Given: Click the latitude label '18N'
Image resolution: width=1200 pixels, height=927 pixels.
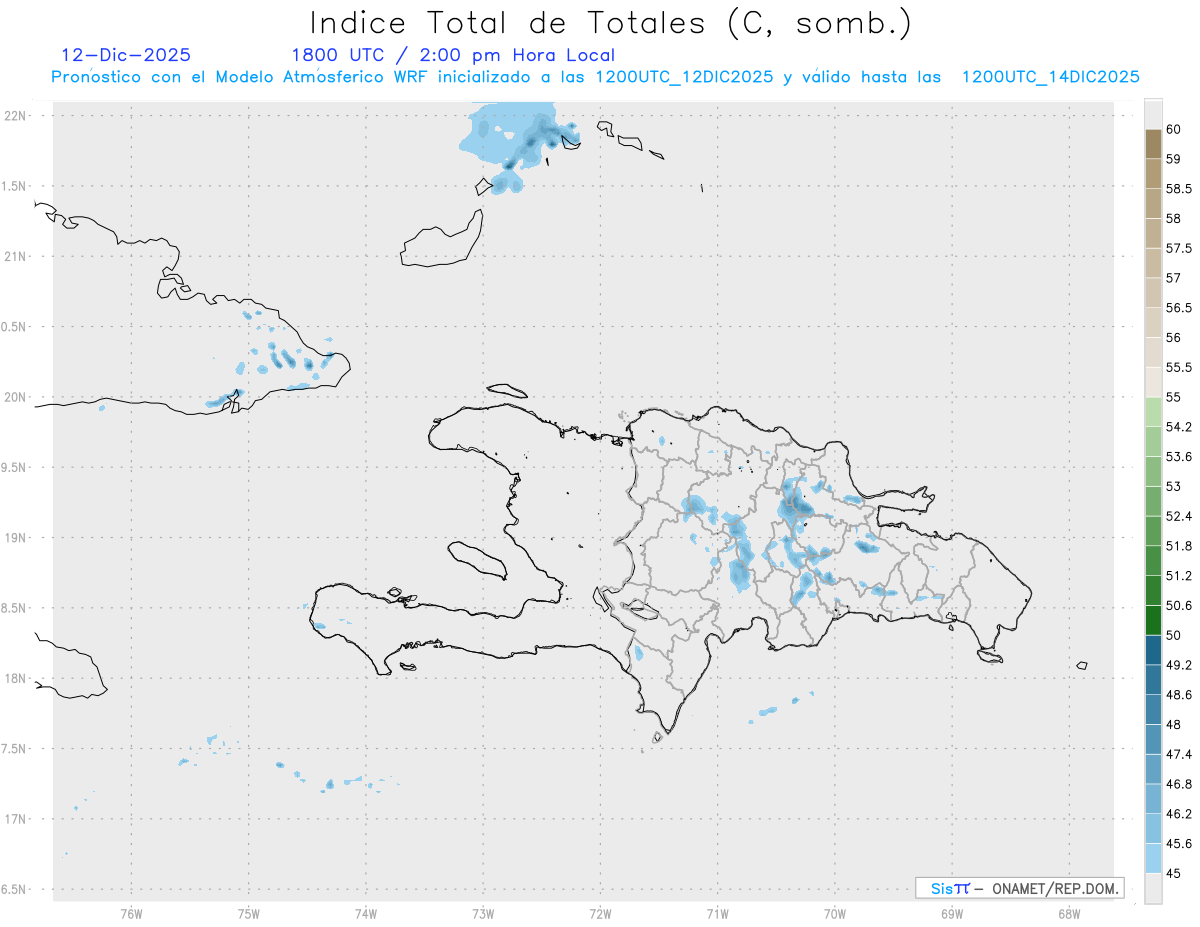Looking at the screenshot, I should (x=16, y=678).
